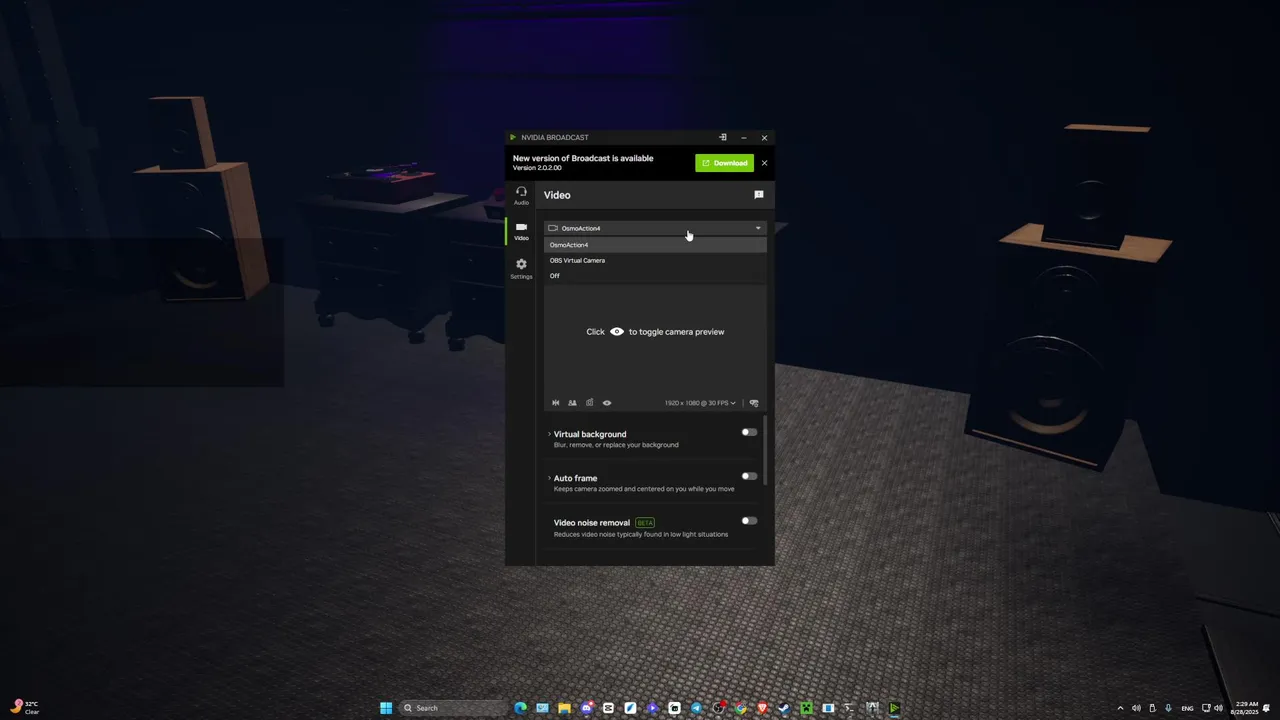Take a snapshot with the camera icon
Screen dimensions: 1280x720
point(589,403)
